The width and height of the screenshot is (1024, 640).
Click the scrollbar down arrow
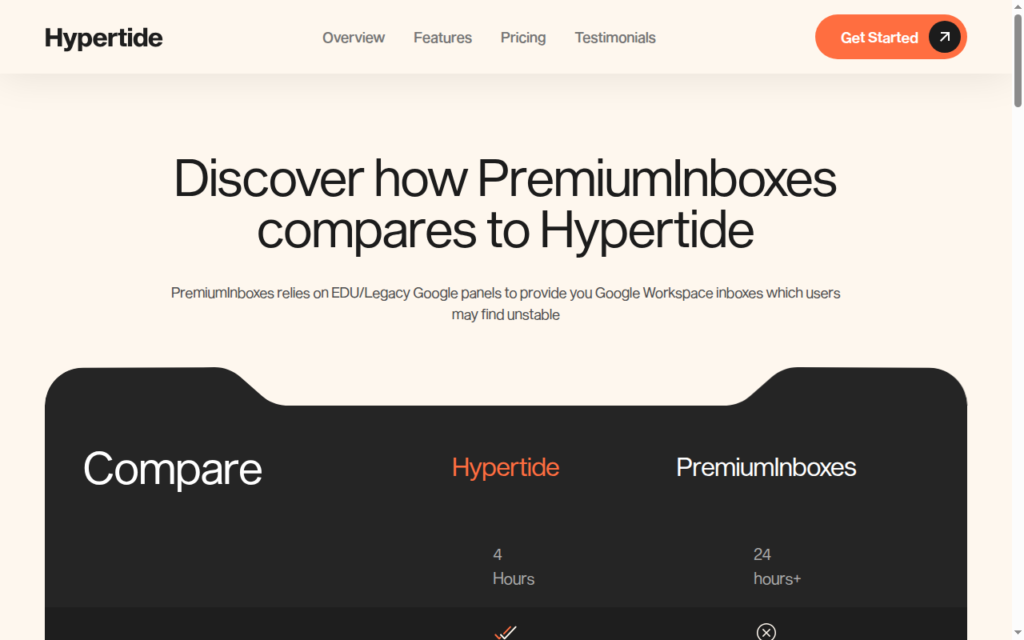pos(1017,635)
